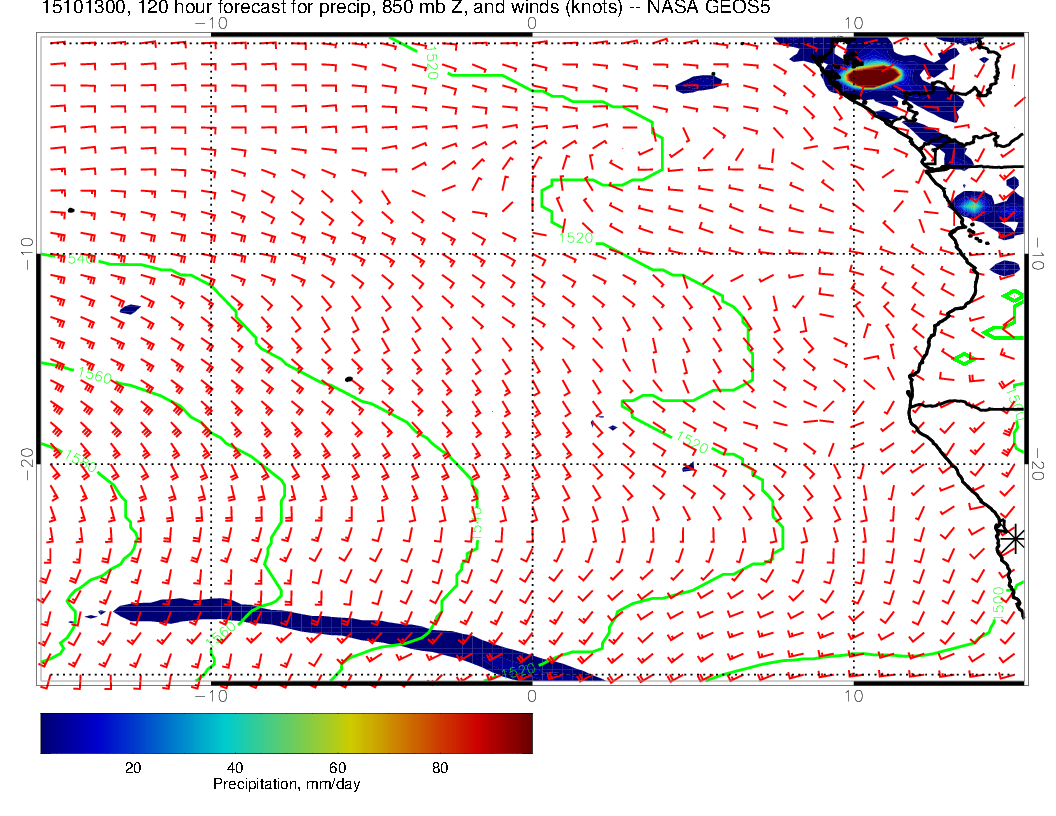Select the "-20" latitude label on the left axis

[27, 459]
